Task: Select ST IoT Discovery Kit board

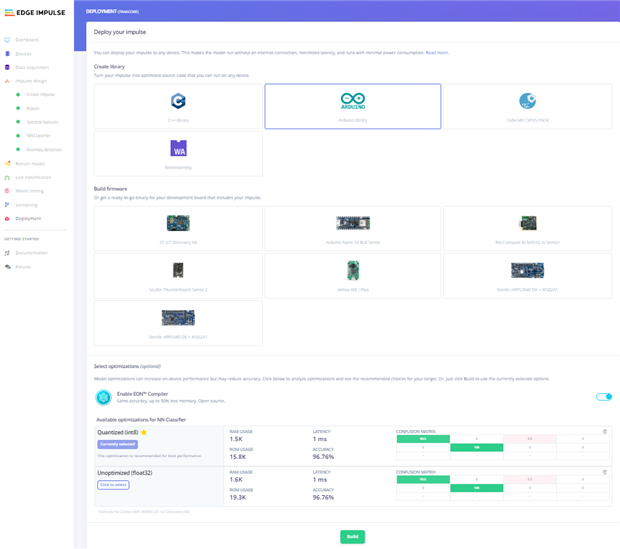Action: coord(178,229)
